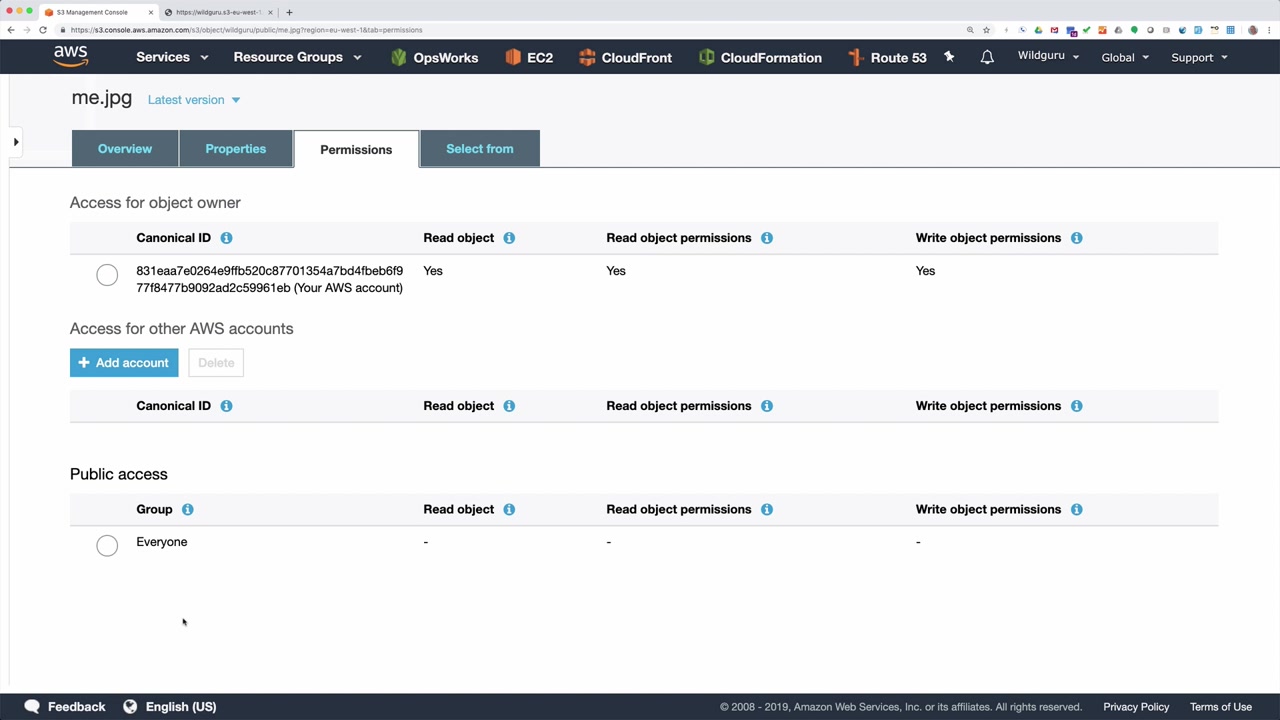The width and height of the screenshot is (1280, 720).
Task: Show info for Group under Public access
Action: pyautogui.click(x=187, y=509)
